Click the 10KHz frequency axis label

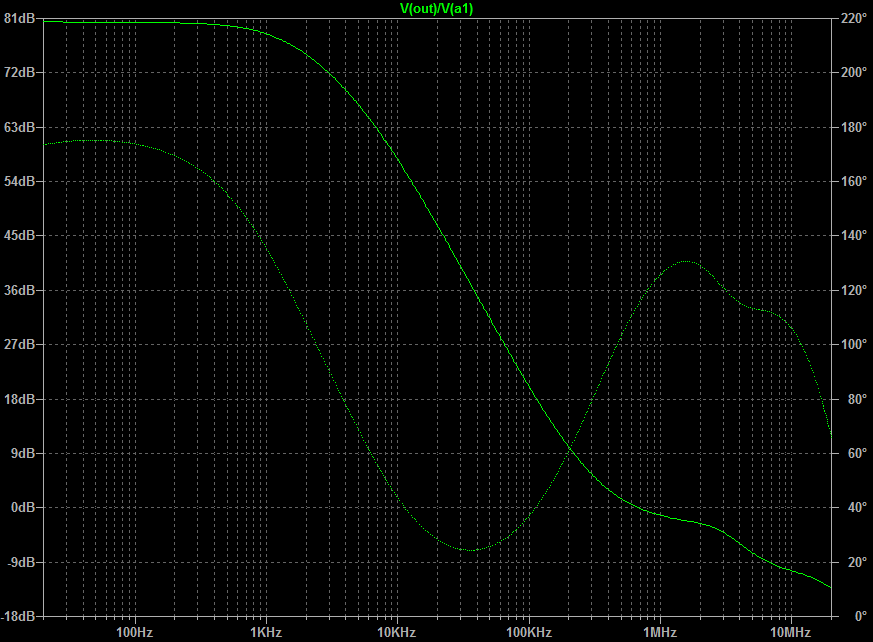coord(396,633)
